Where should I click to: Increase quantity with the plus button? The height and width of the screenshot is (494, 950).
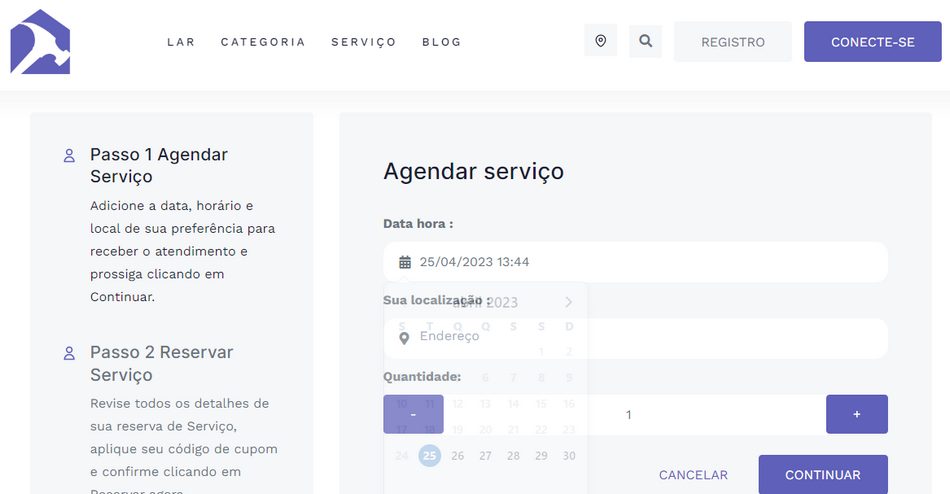click(857, 414)
